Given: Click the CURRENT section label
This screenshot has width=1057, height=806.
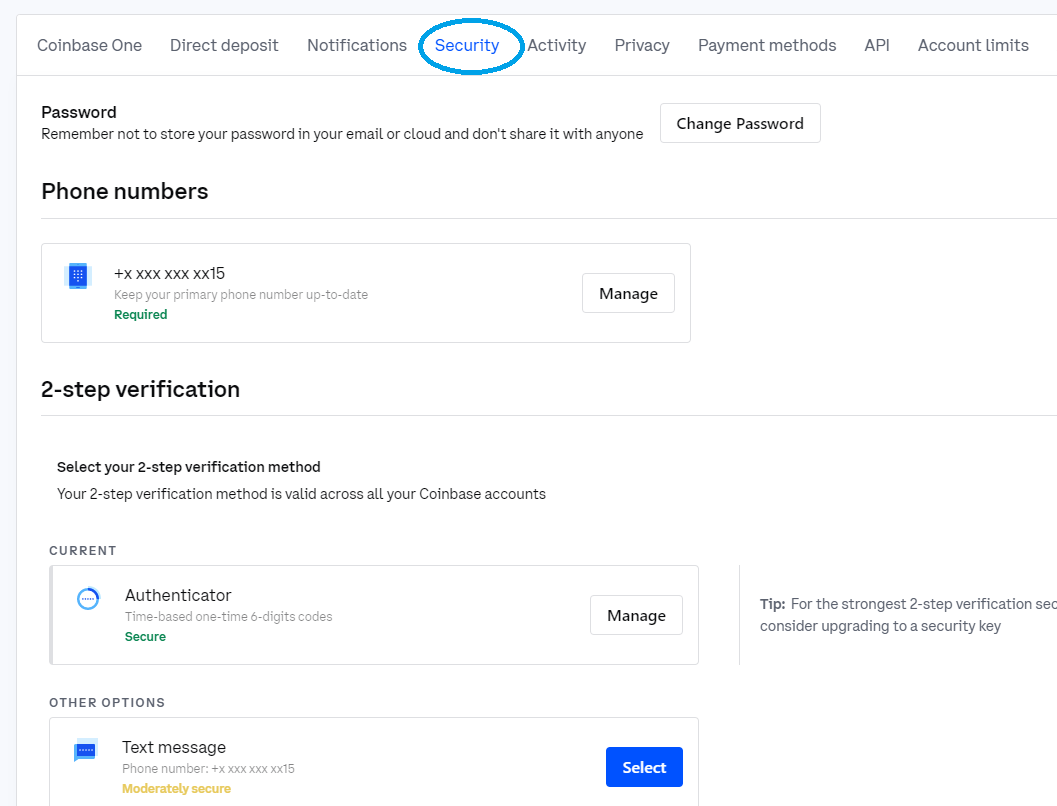Looking at the screenshot, I should click(x=83, y=551).
